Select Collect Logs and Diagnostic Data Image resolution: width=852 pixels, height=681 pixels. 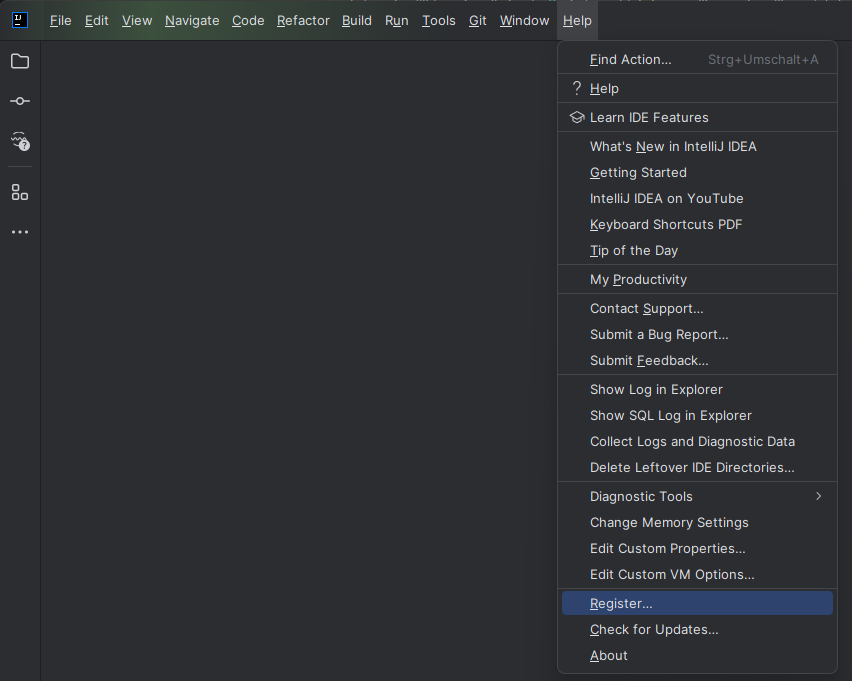[x=697, y=442]
